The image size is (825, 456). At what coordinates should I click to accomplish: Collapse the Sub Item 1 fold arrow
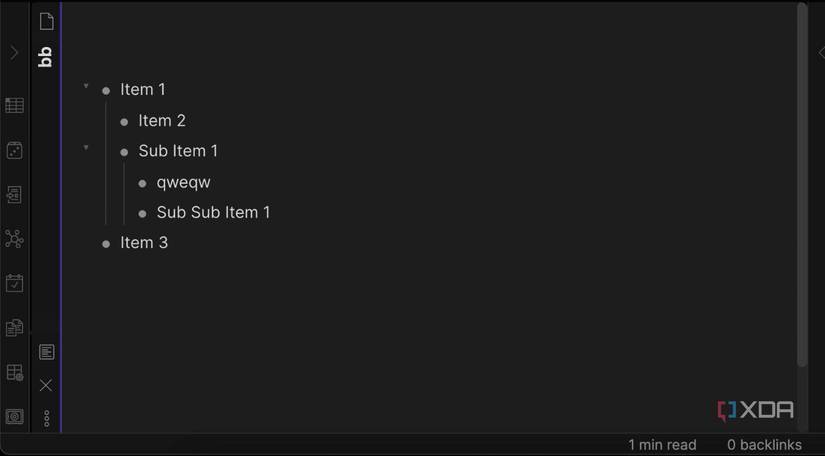point(86,148)
